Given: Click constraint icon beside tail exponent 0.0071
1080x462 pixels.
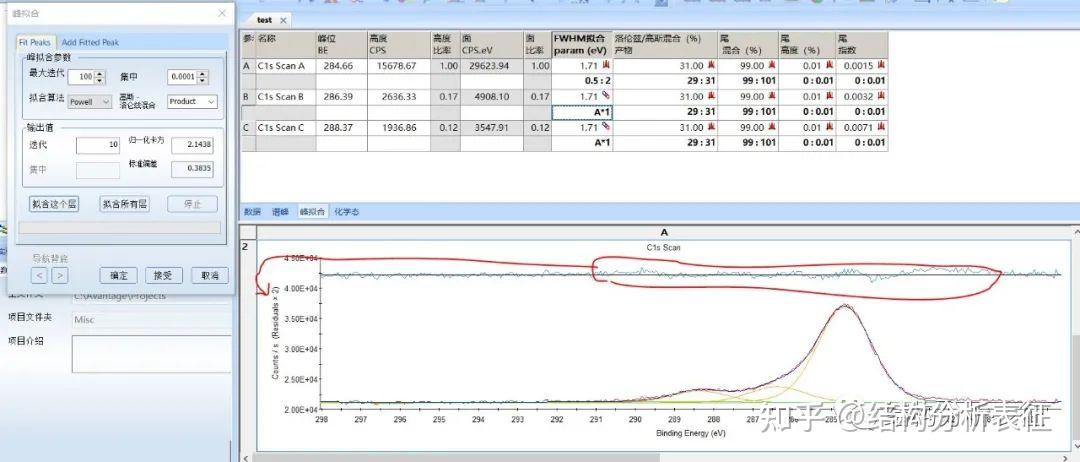Looking at the screenshot, I should pyautogui.click(x=881, y=127).
